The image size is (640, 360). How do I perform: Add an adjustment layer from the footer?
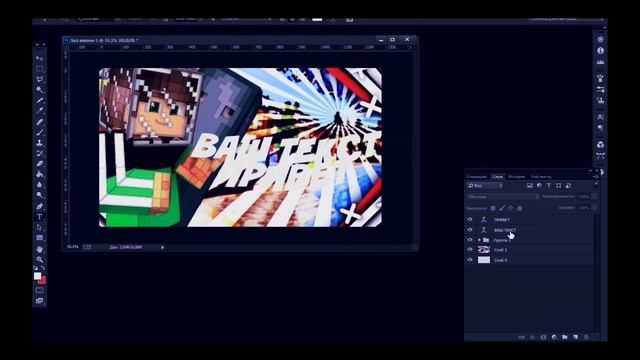(x=554, y=337)
